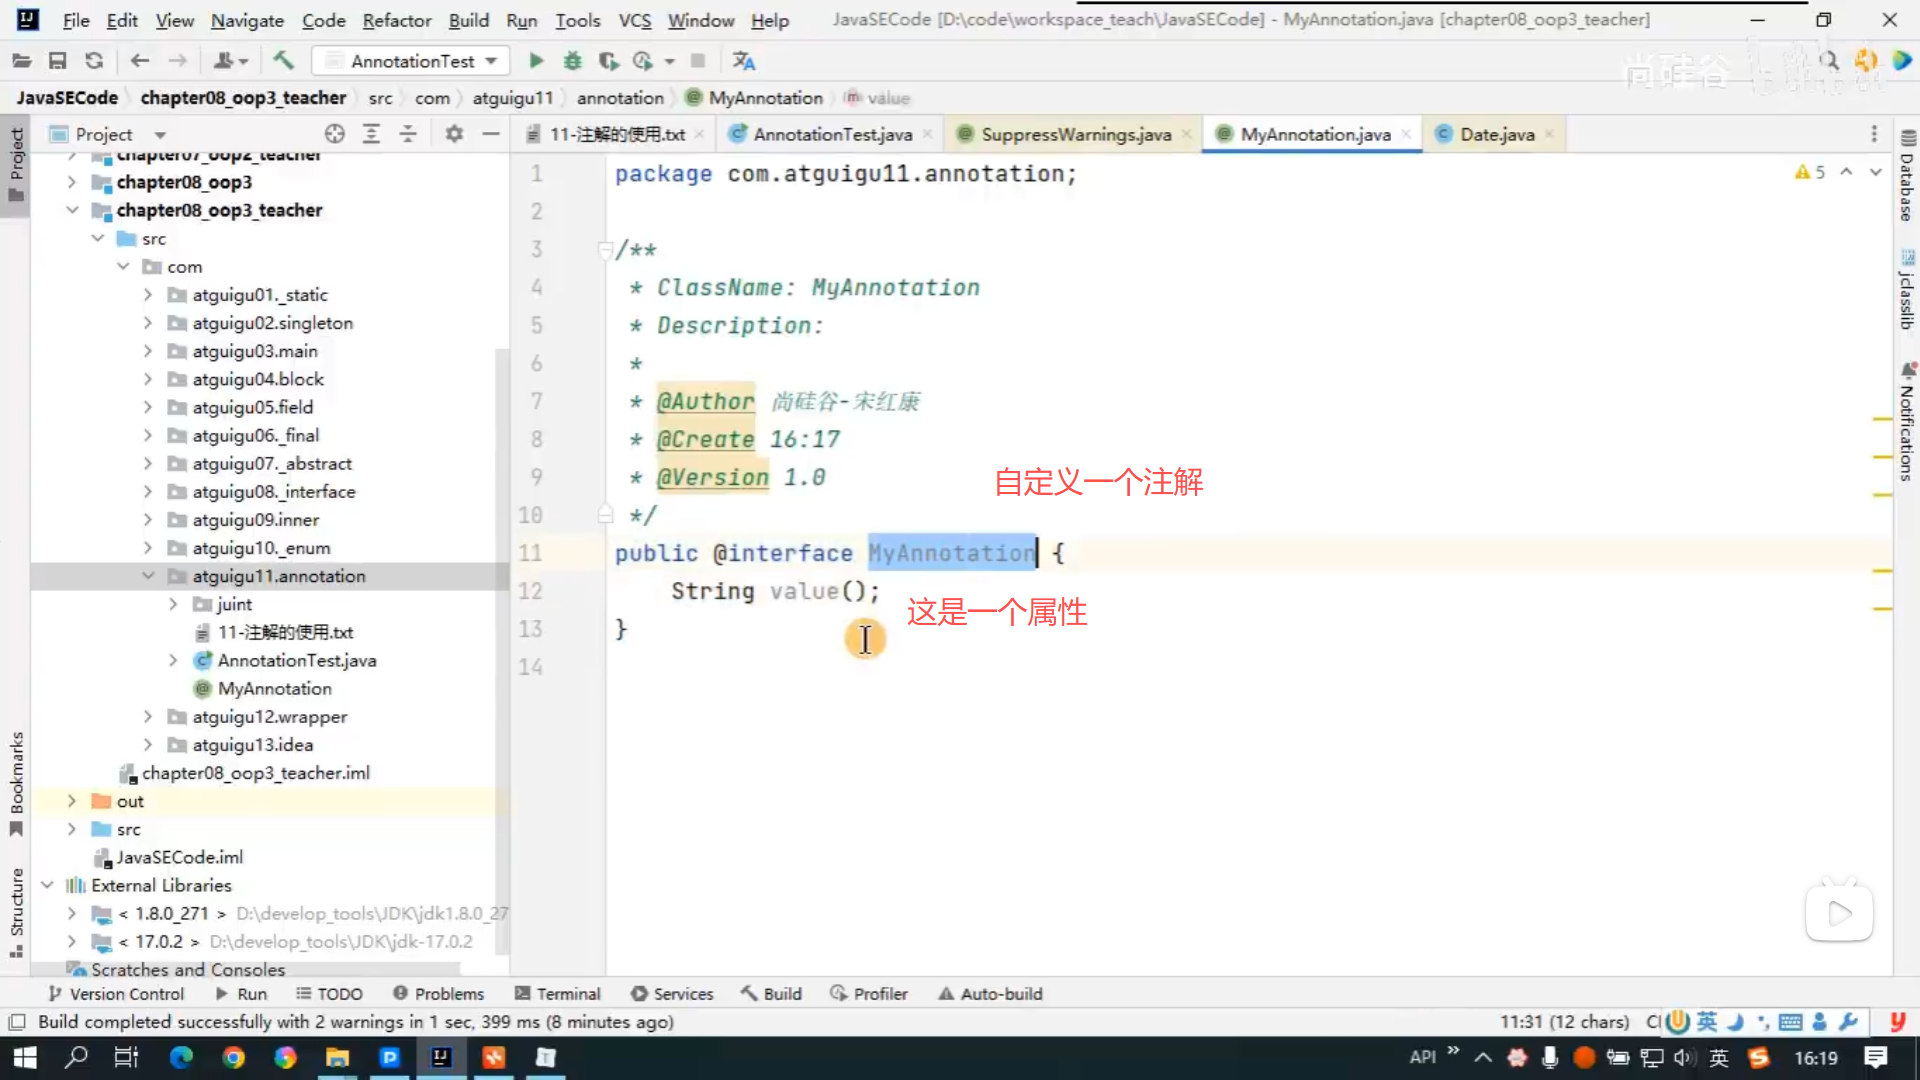Open the Refactor menu
Image resolution: width=1920 pixels, height=1080 pixels.
396,20
